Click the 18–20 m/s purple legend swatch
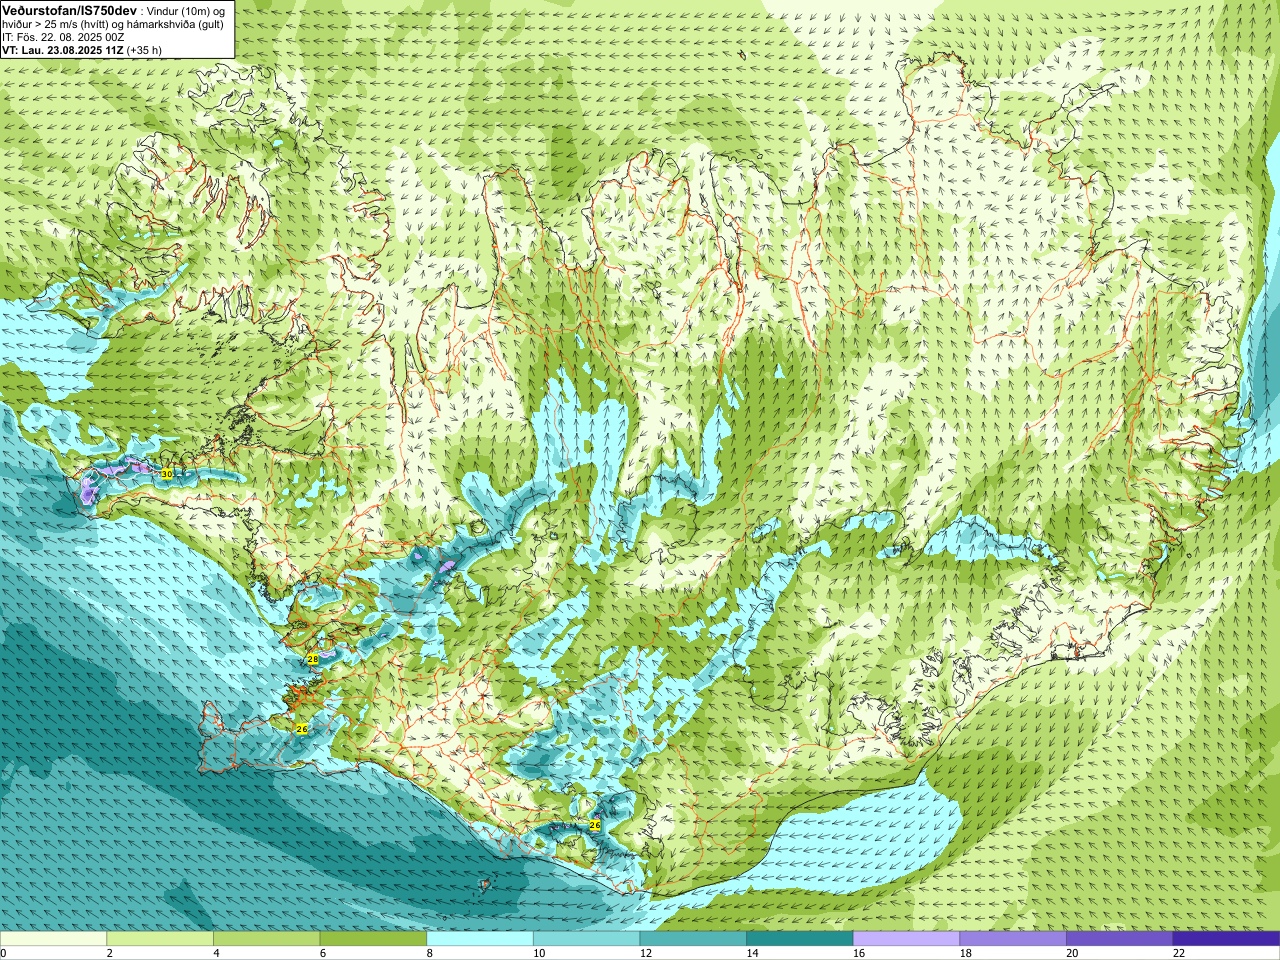The image size is (1280, 960). (1013, 939)
